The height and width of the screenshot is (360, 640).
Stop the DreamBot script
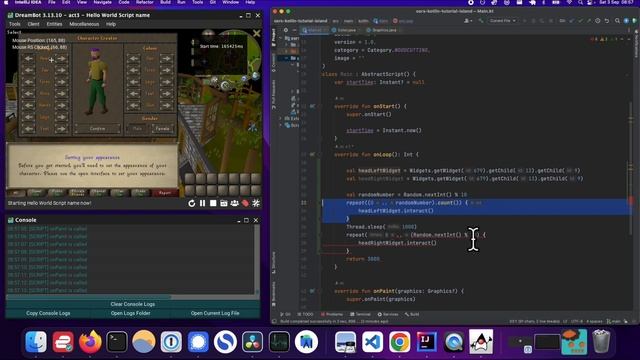tap(213, 203)
